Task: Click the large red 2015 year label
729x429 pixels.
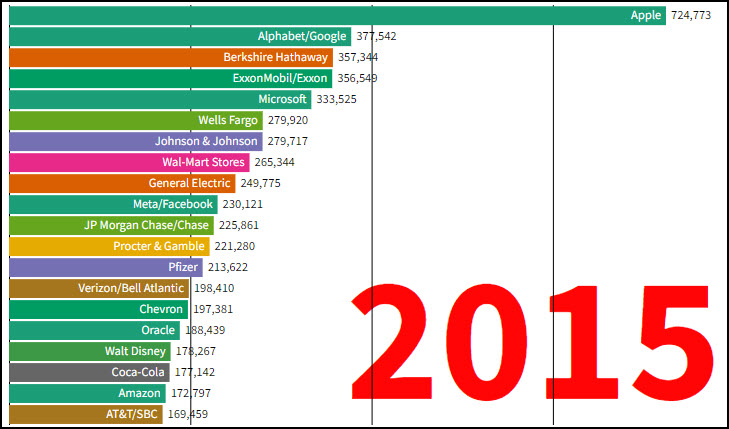Action: tap(532, 343)
